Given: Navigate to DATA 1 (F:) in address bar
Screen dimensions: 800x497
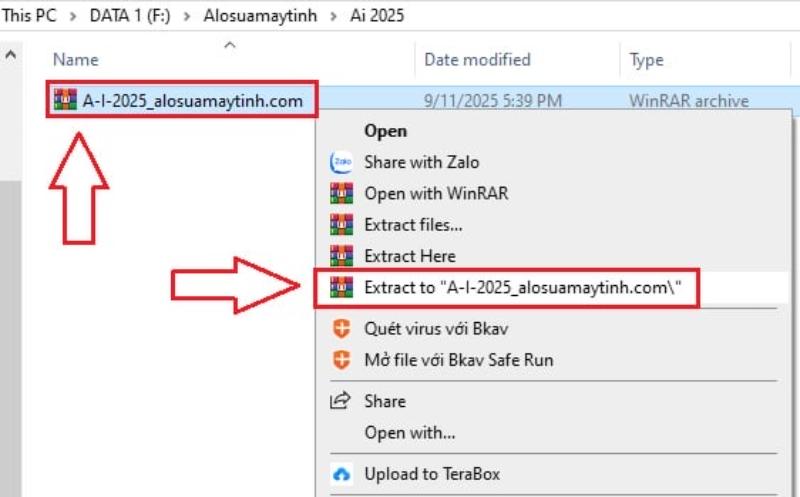Looking at the screenshot, I should [128, 17].
